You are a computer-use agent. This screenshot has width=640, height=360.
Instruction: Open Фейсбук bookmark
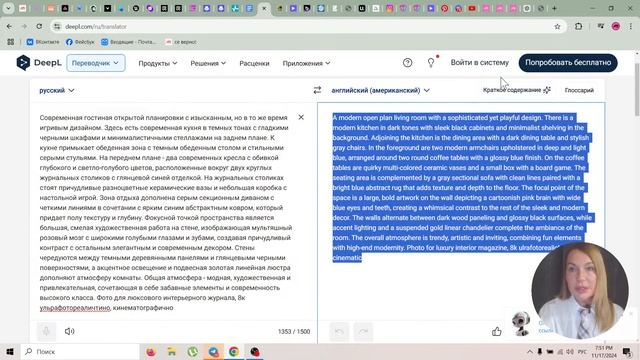point(80,42)
